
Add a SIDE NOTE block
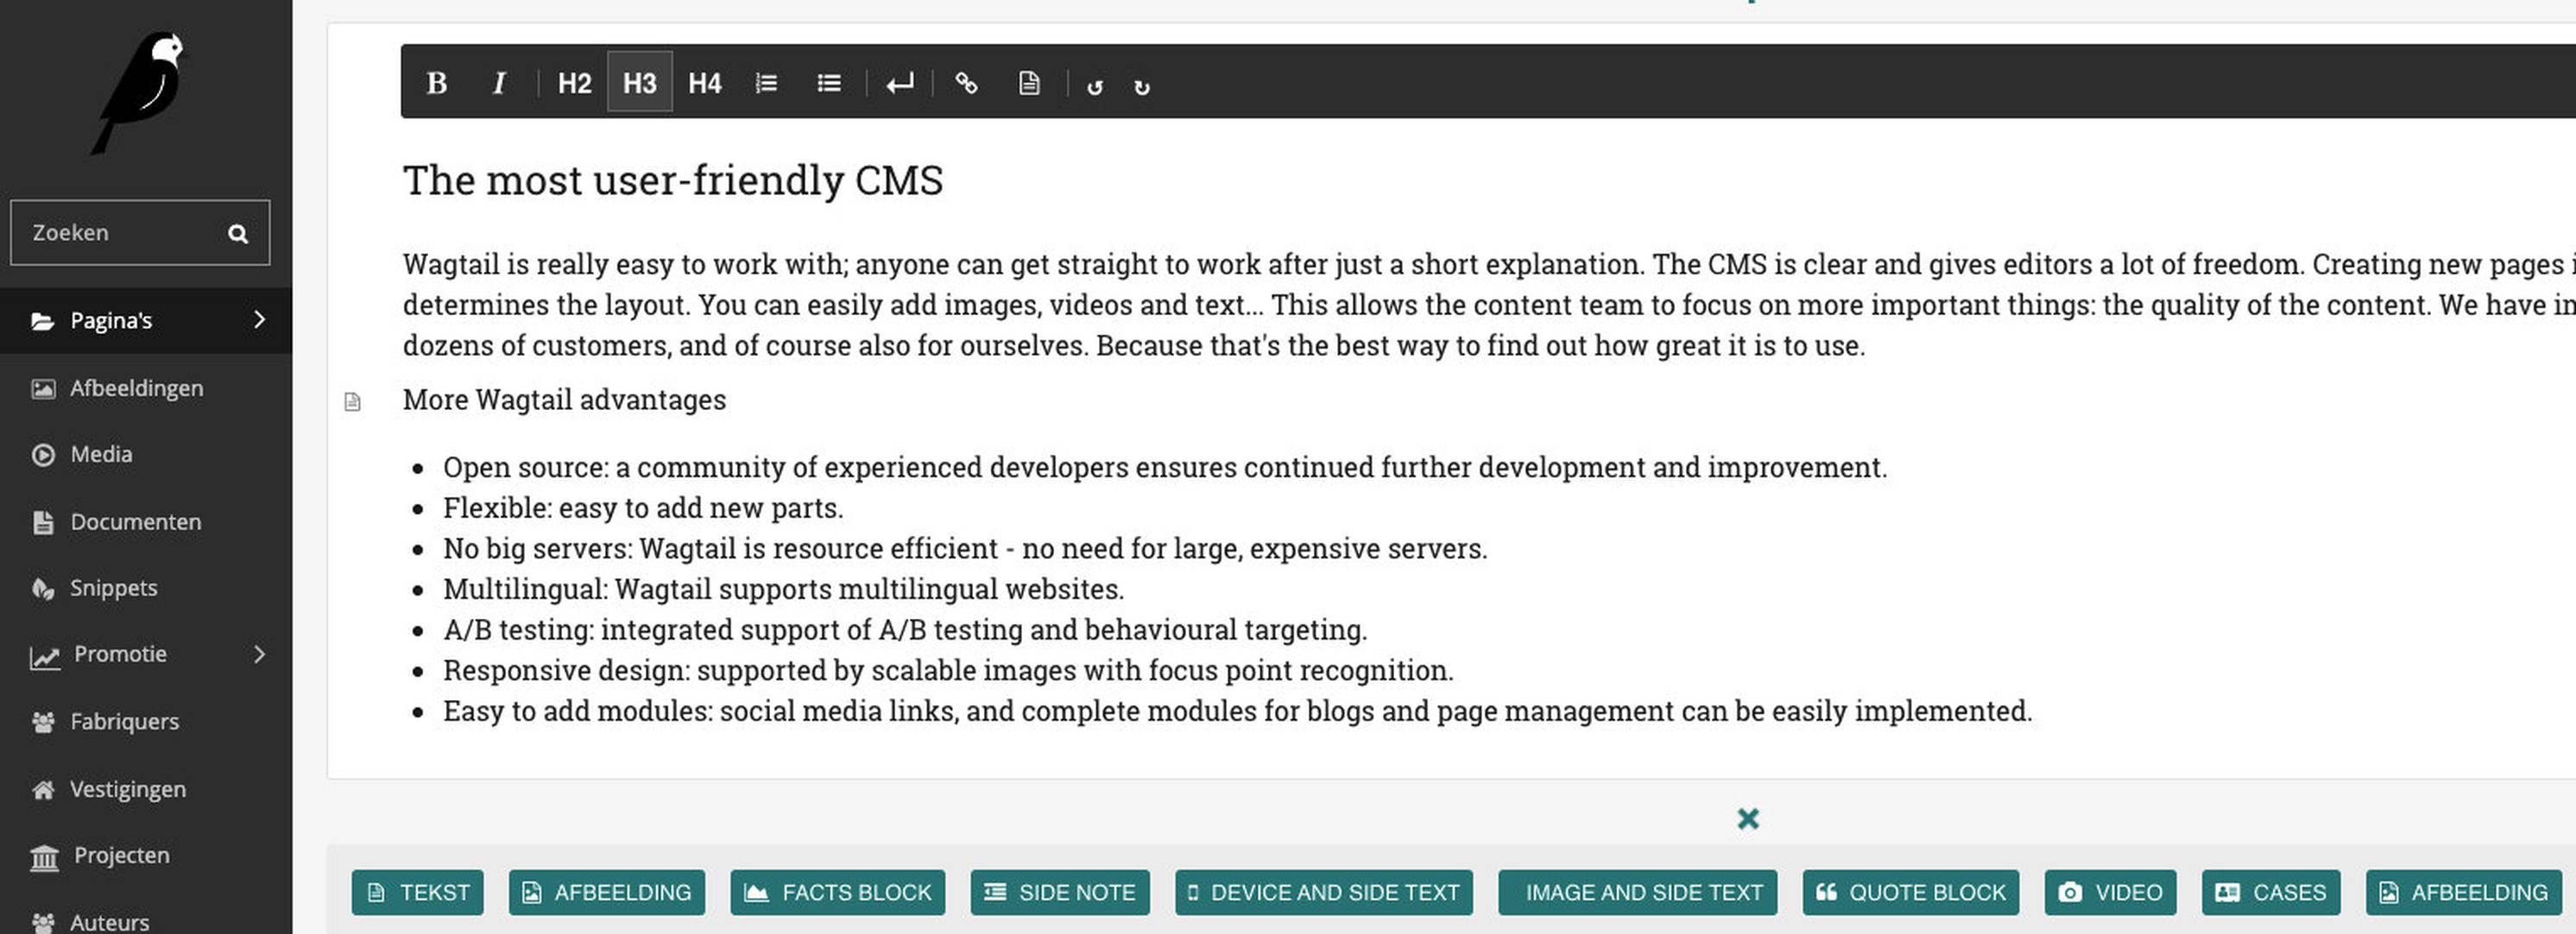tap(1060, 892)
